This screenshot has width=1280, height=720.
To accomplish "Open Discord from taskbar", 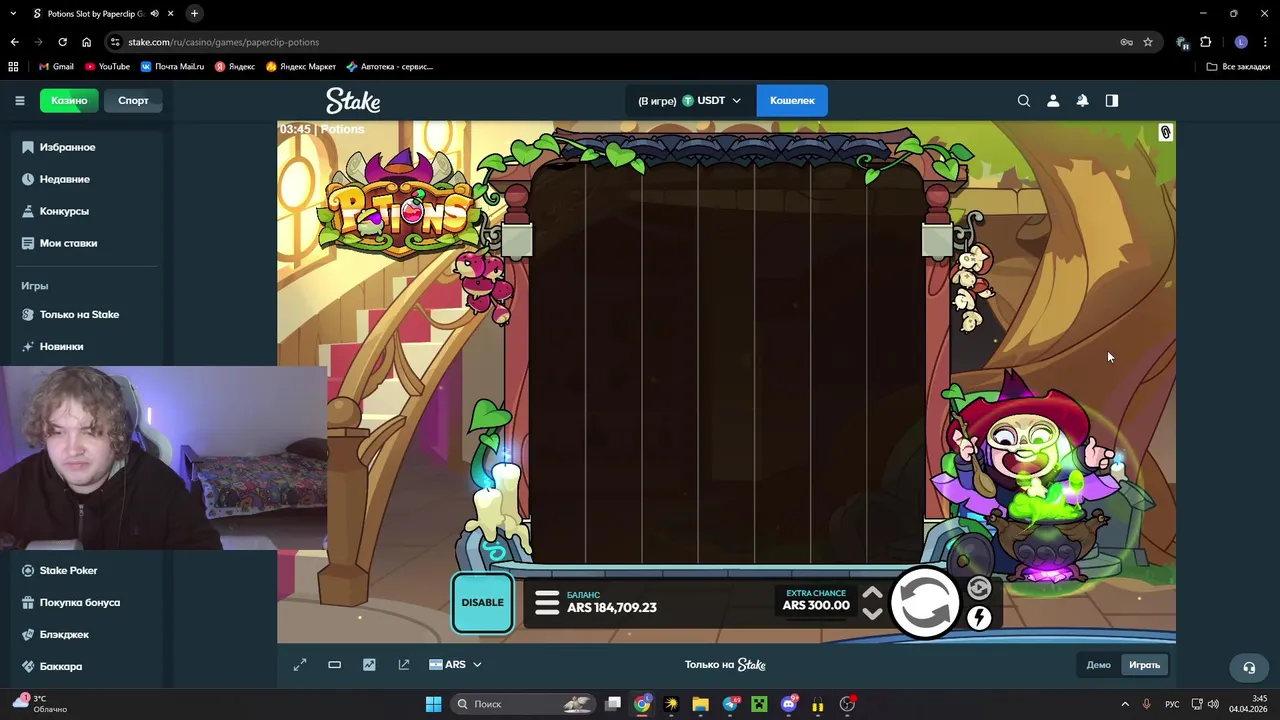I will [x=788, y=704].
